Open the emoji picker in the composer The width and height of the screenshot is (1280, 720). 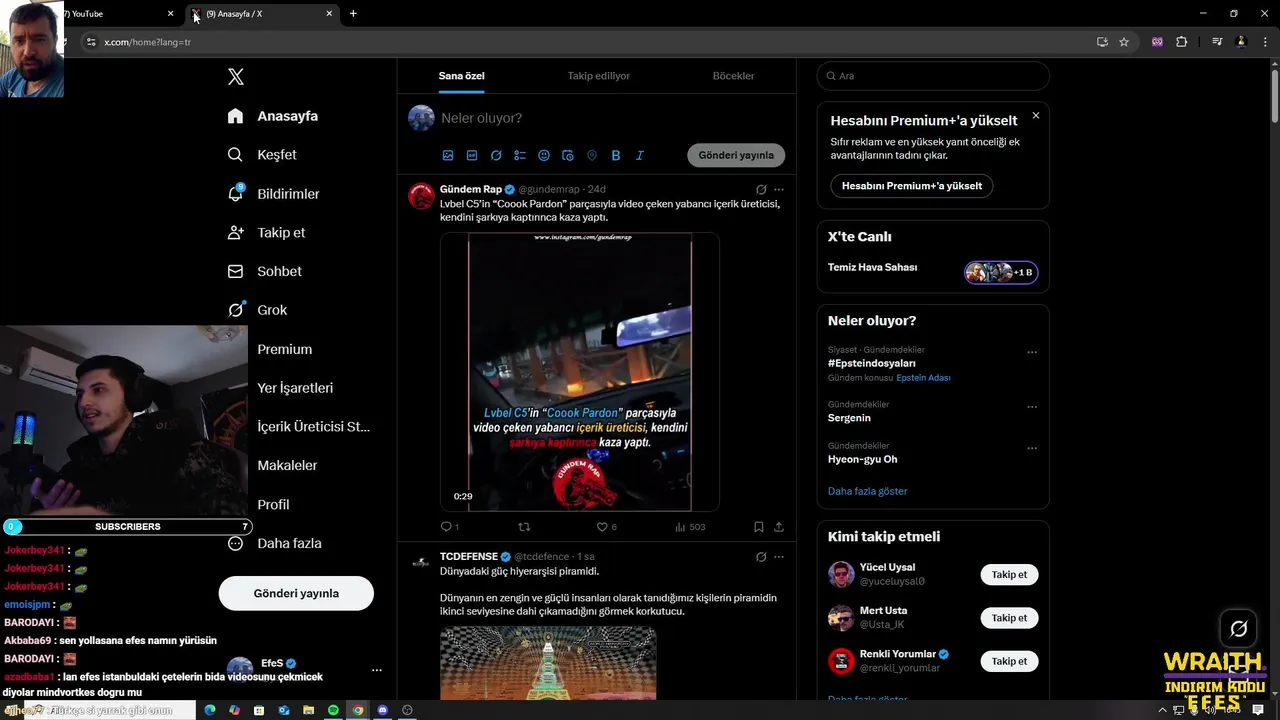point(544,155)
